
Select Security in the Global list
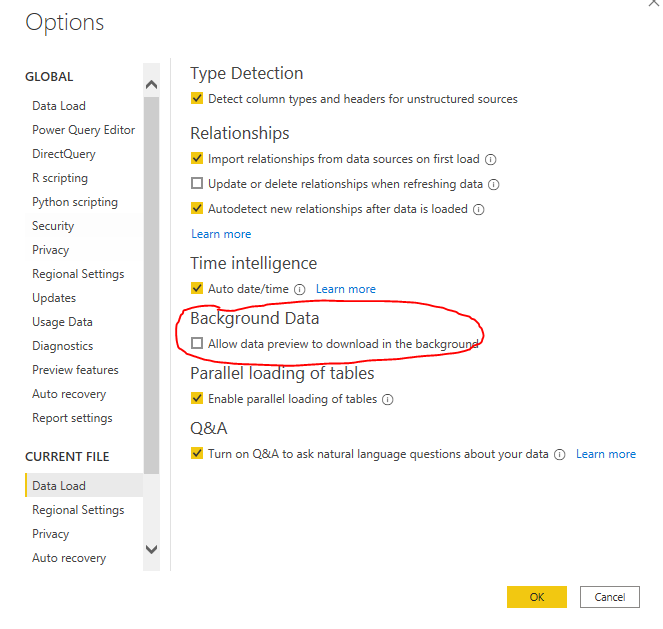53,226
